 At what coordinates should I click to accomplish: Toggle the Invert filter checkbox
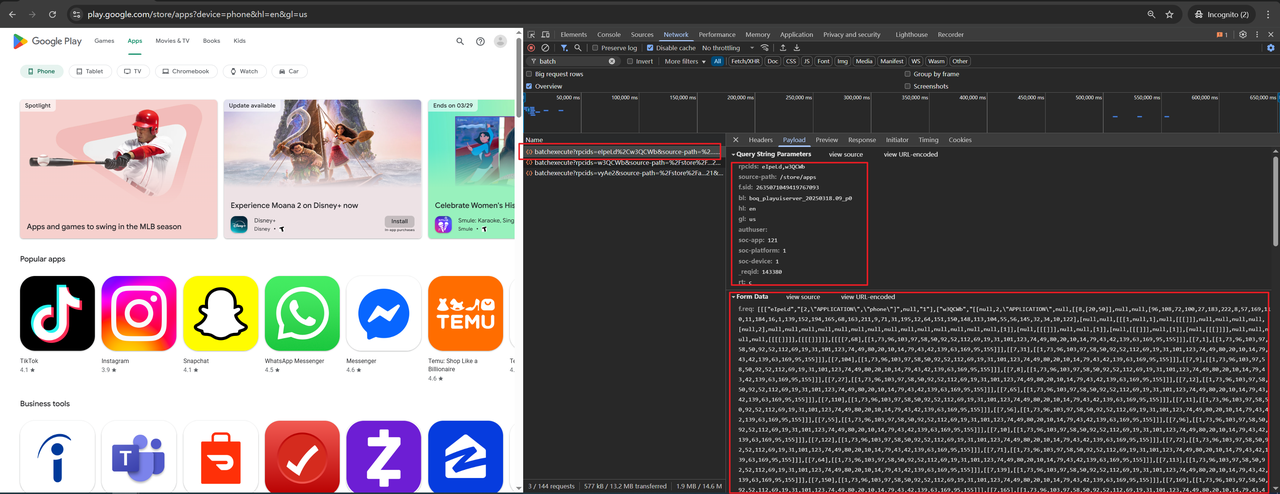coord(630,61)
